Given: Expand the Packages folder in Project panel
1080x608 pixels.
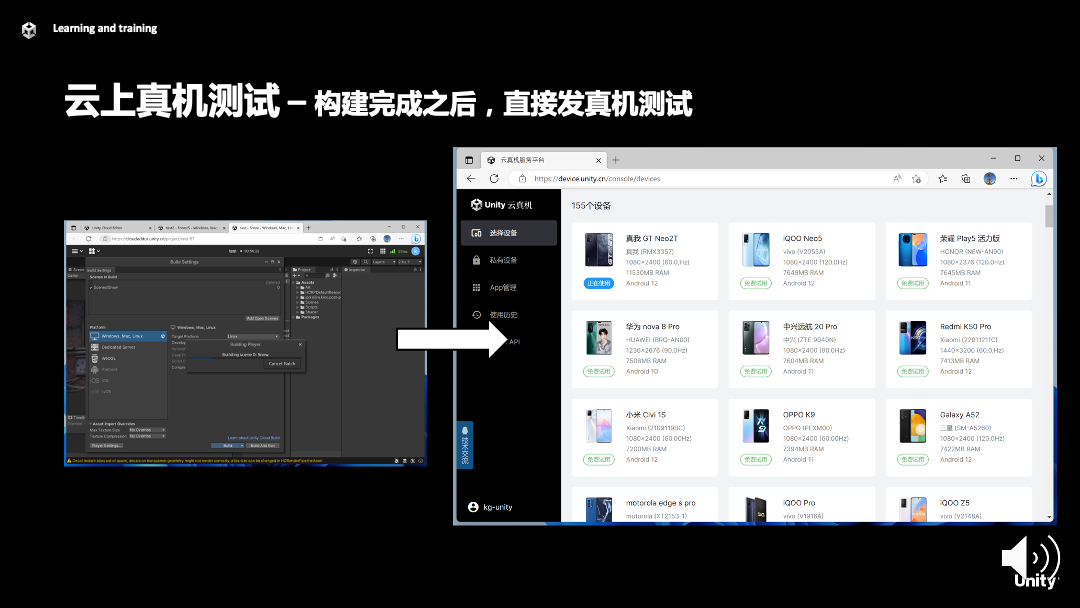Looking at the screenshot, I should 293,317.
